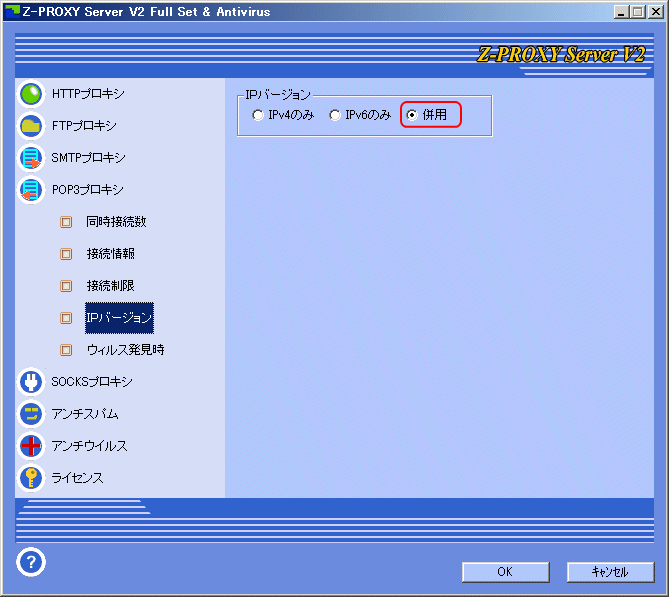
Task: Open the アンチスパム section
Action: [85, 414]
